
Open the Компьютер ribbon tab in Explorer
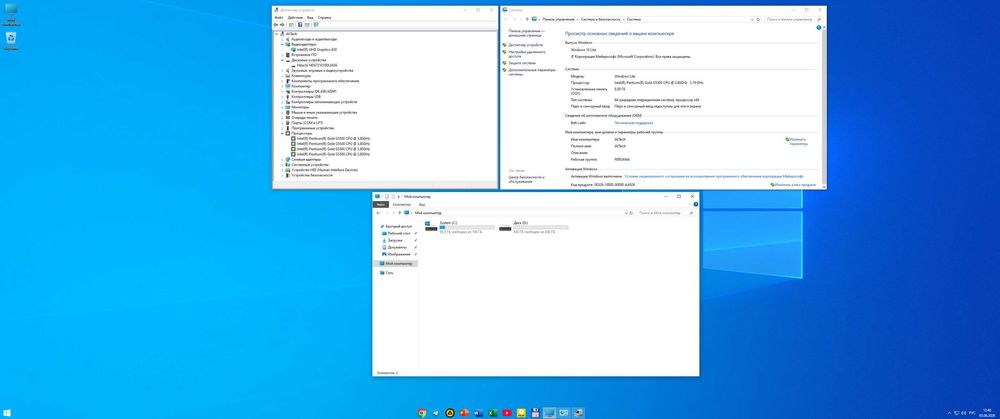[402, 205]
